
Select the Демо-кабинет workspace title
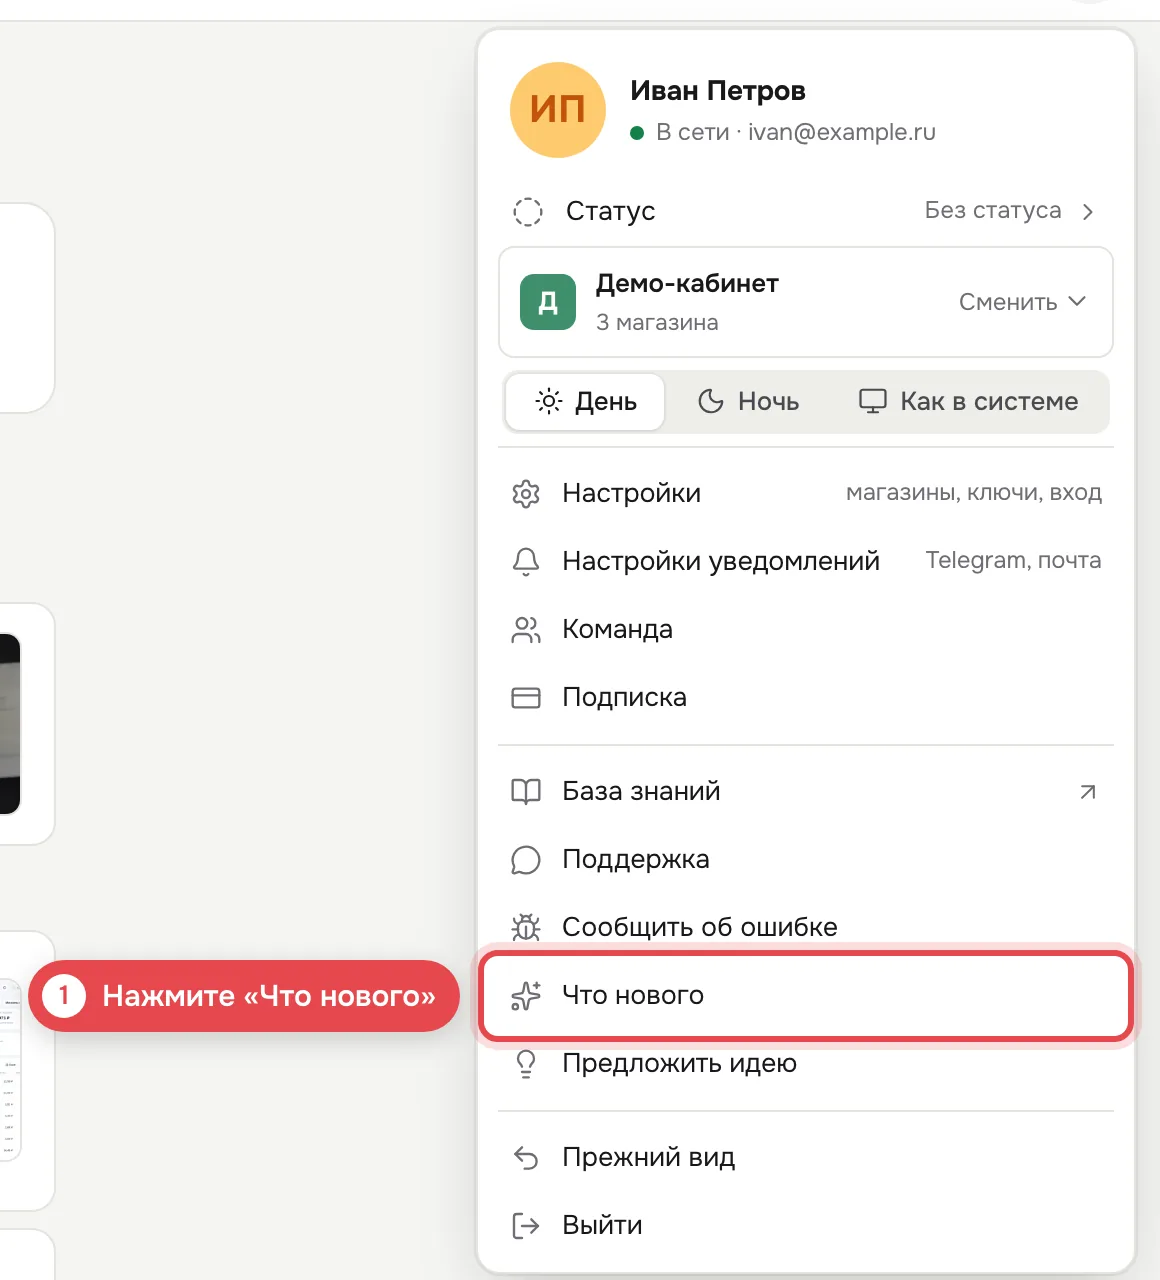tap(687, 284)
